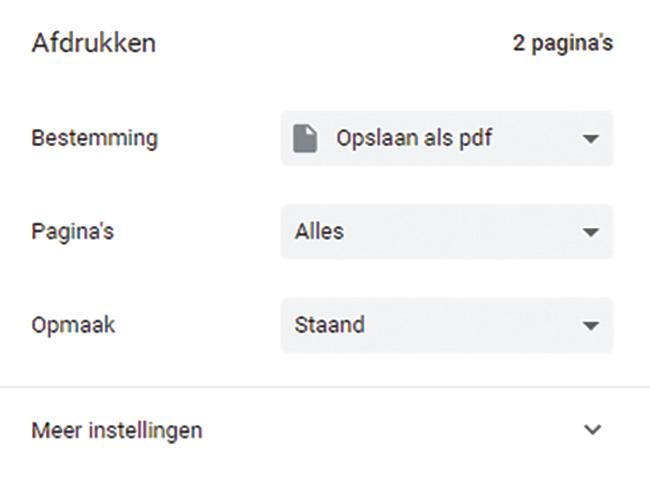Click the Bestemming label
The height and width of the screenshot is (490, 650).
[94, 138]
